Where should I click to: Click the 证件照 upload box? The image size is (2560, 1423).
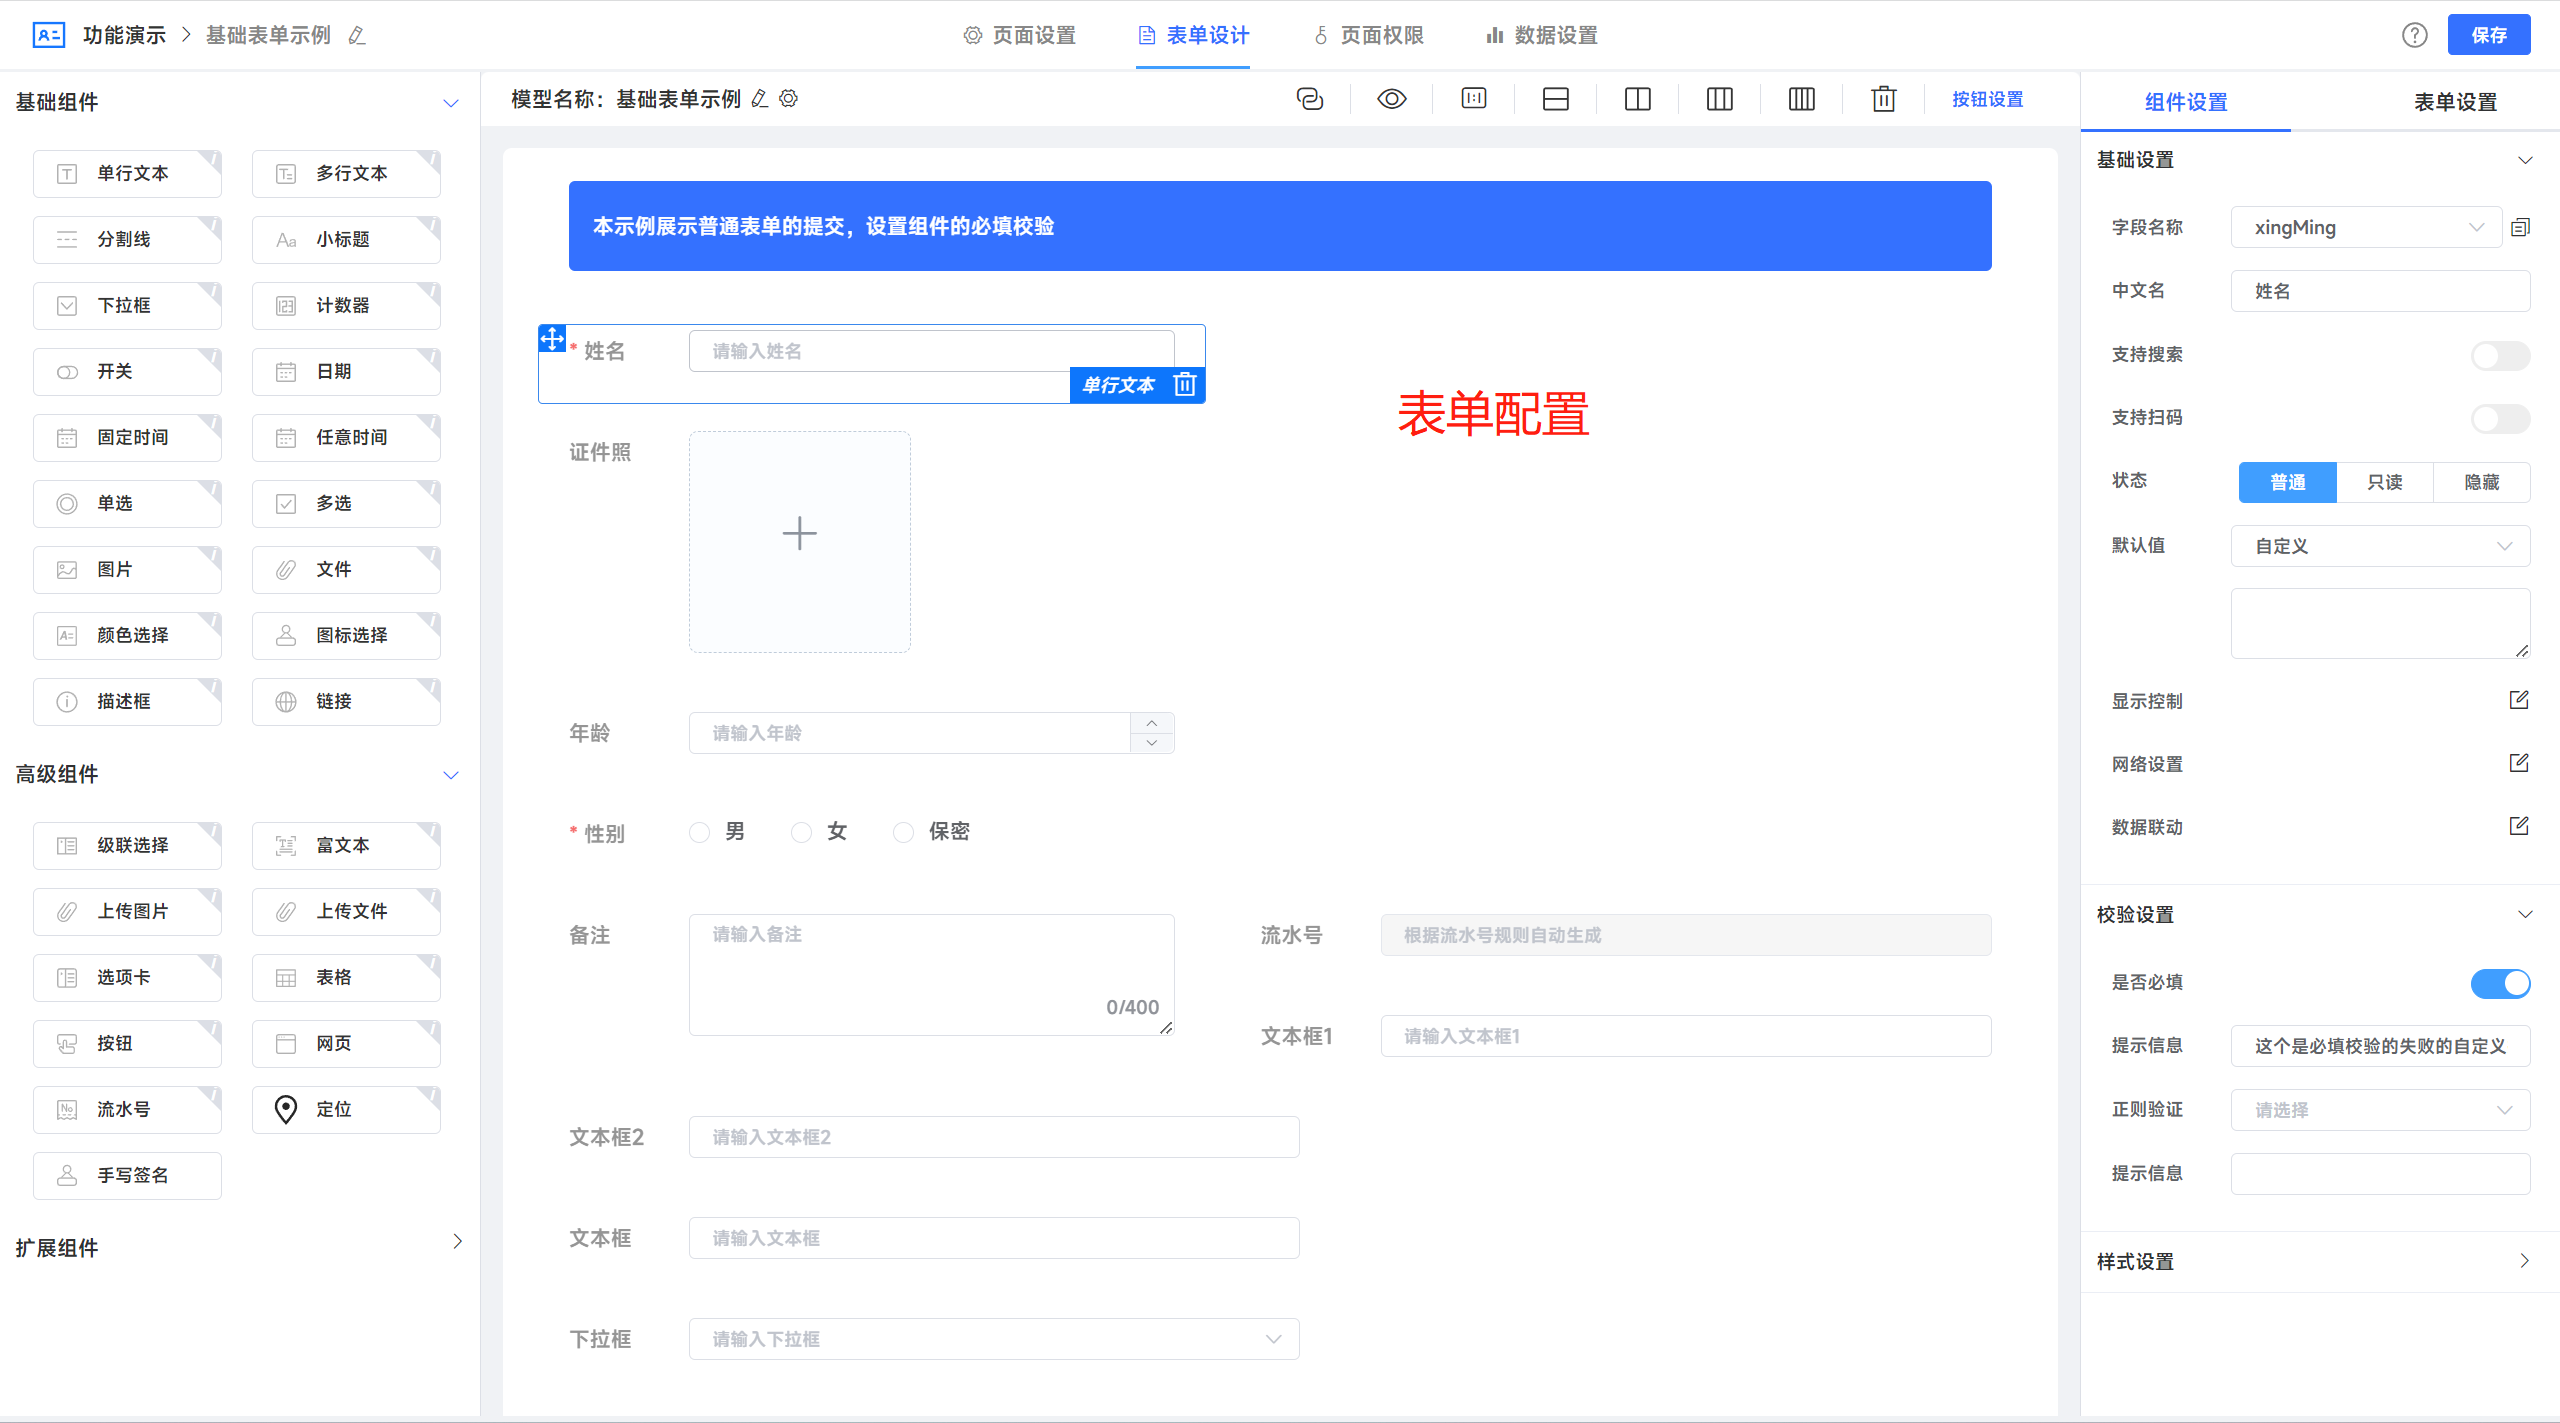coord(799,541)
